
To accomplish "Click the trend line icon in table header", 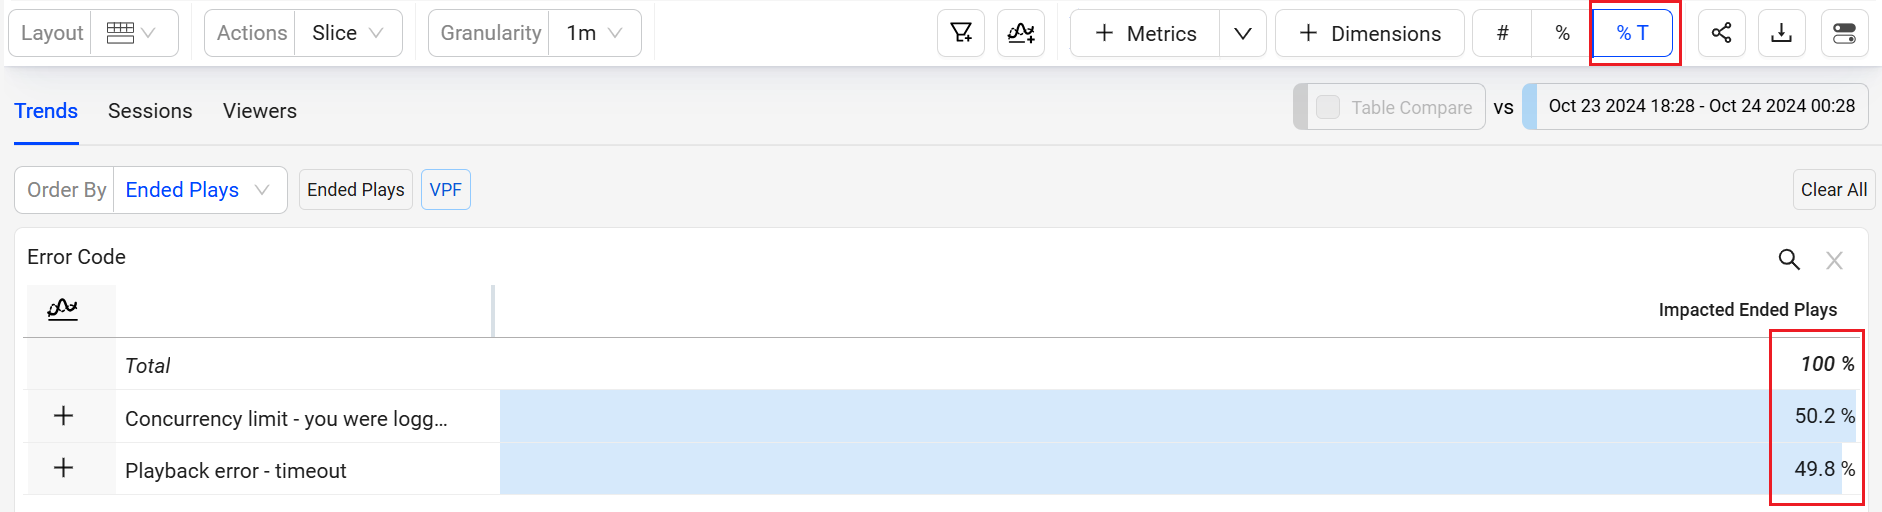I will pos(62,309).
